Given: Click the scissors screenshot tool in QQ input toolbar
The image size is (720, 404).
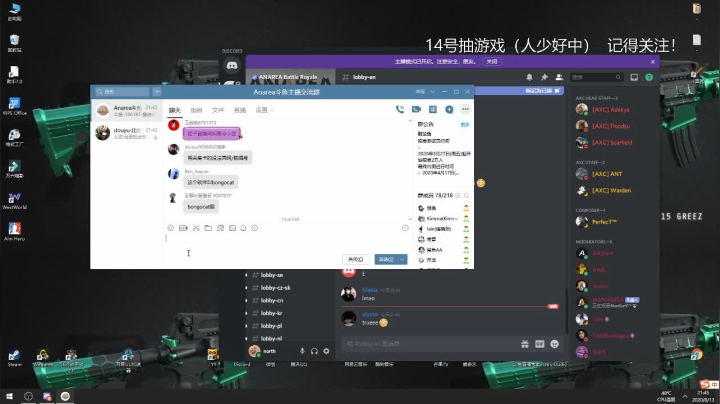Looking at the screenshot, I should 196,228.
